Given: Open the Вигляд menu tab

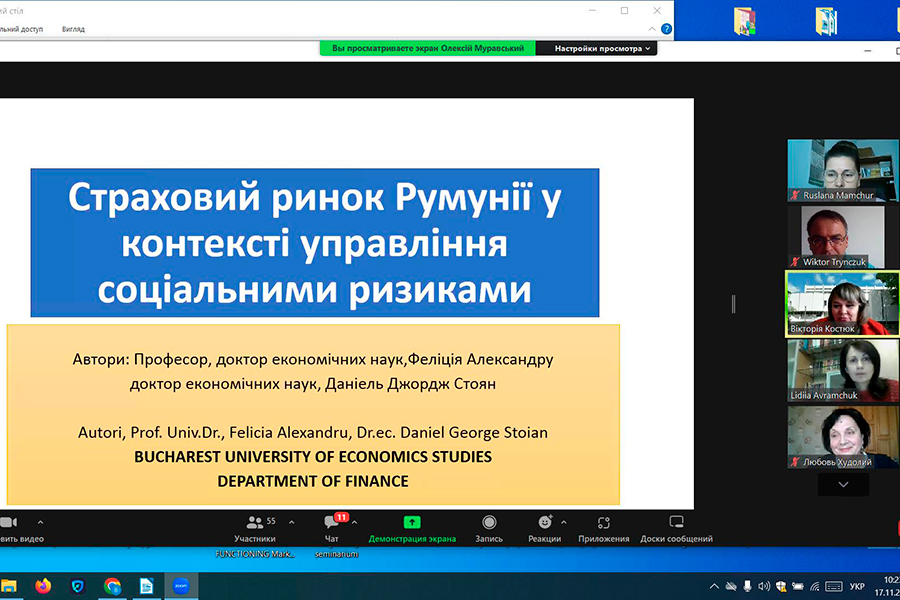Looking at the screenshot, I should point(73,29).
